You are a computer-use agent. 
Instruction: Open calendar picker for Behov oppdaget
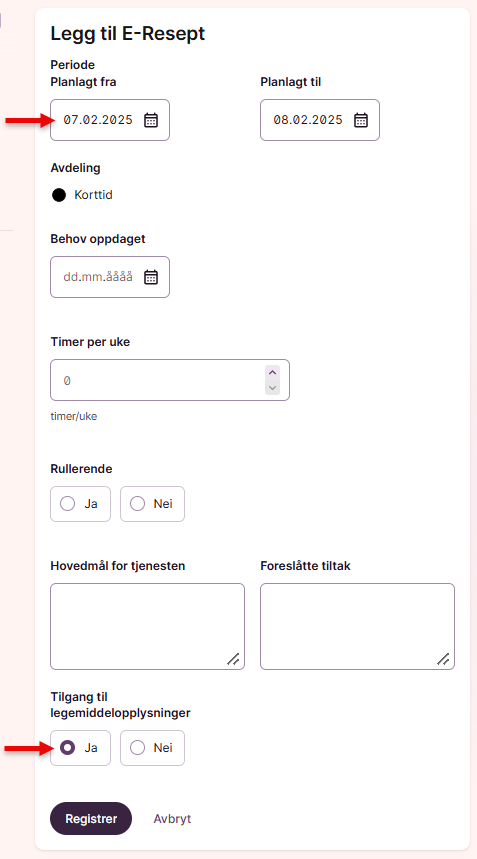[151, 277]
